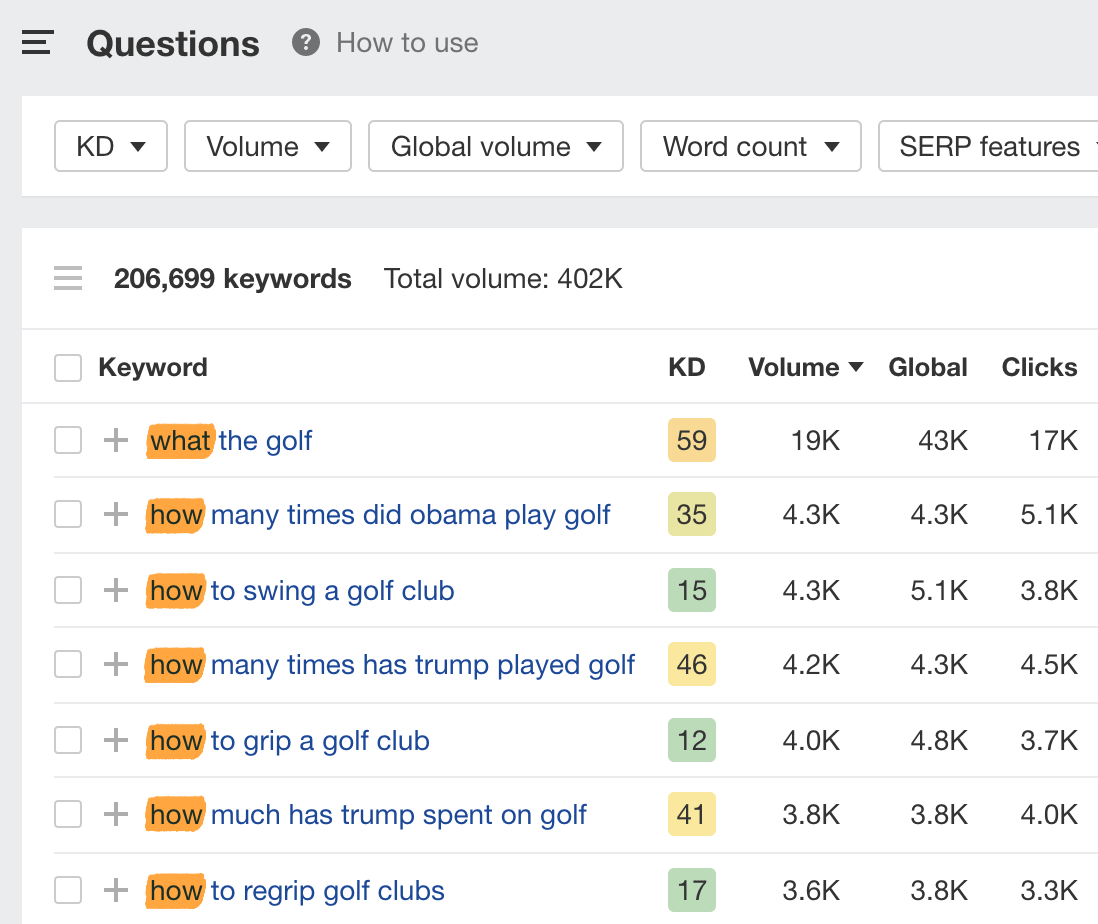Viewport: 1098px width, 924px height.
Task: Open the Word count filter dropdown
Action: pos(750,147)
